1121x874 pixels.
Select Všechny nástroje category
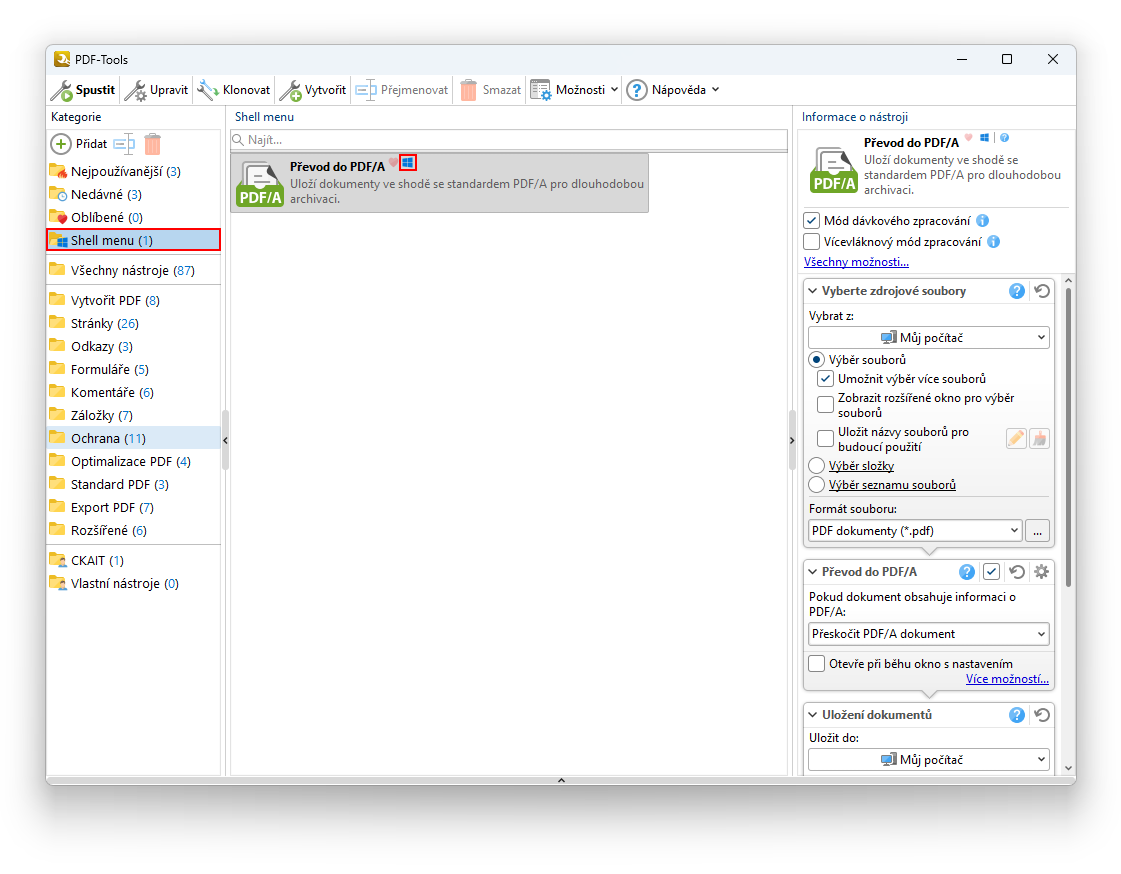[x=134, y=270]
